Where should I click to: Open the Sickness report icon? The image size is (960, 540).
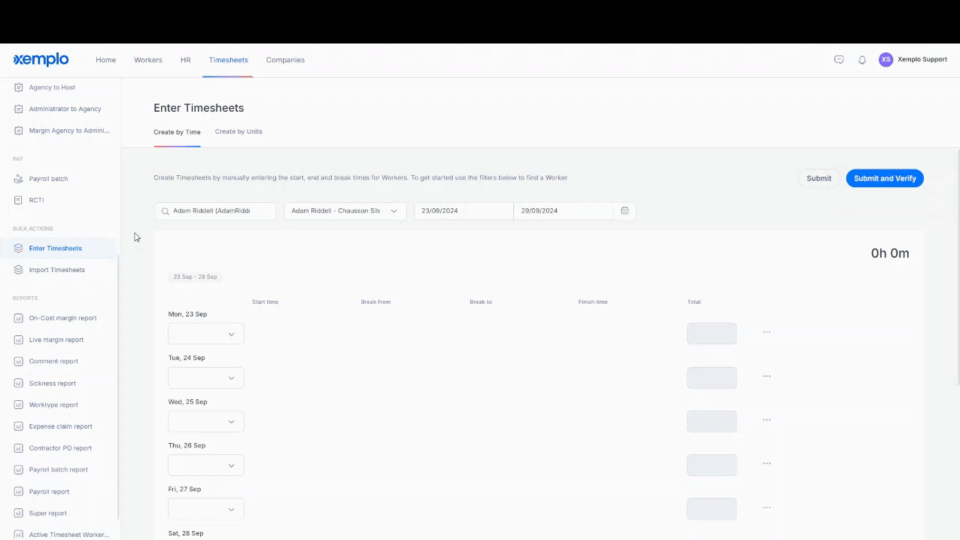18,383
